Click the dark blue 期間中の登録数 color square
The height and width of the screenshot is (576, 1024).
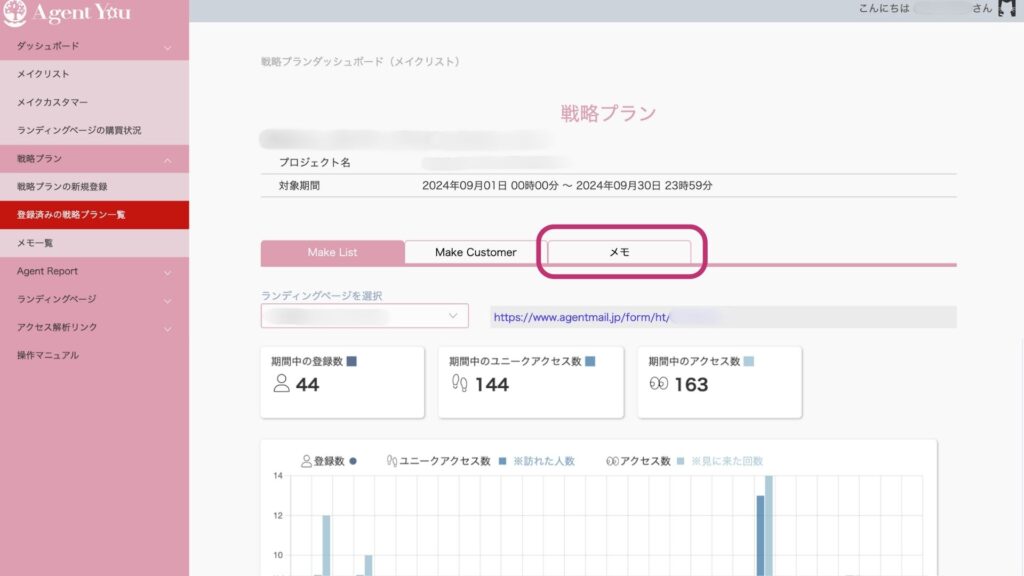click(350, 361)
